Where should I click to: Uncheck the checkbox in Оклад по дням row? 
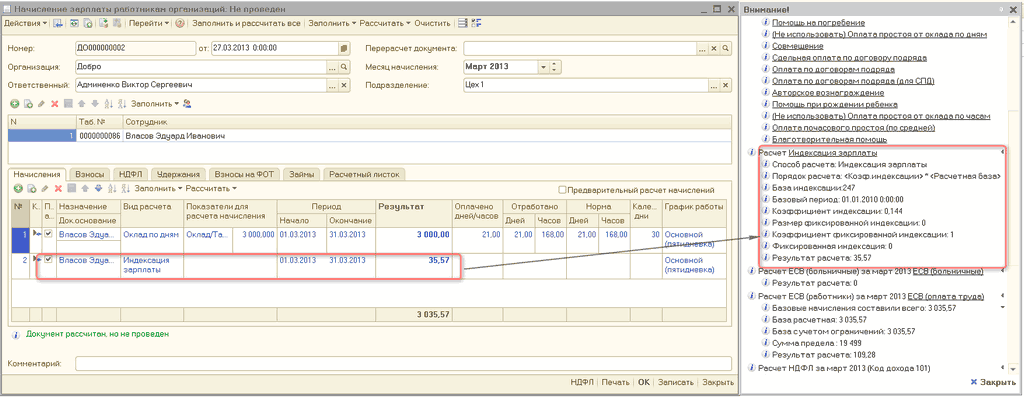(48, 234)
